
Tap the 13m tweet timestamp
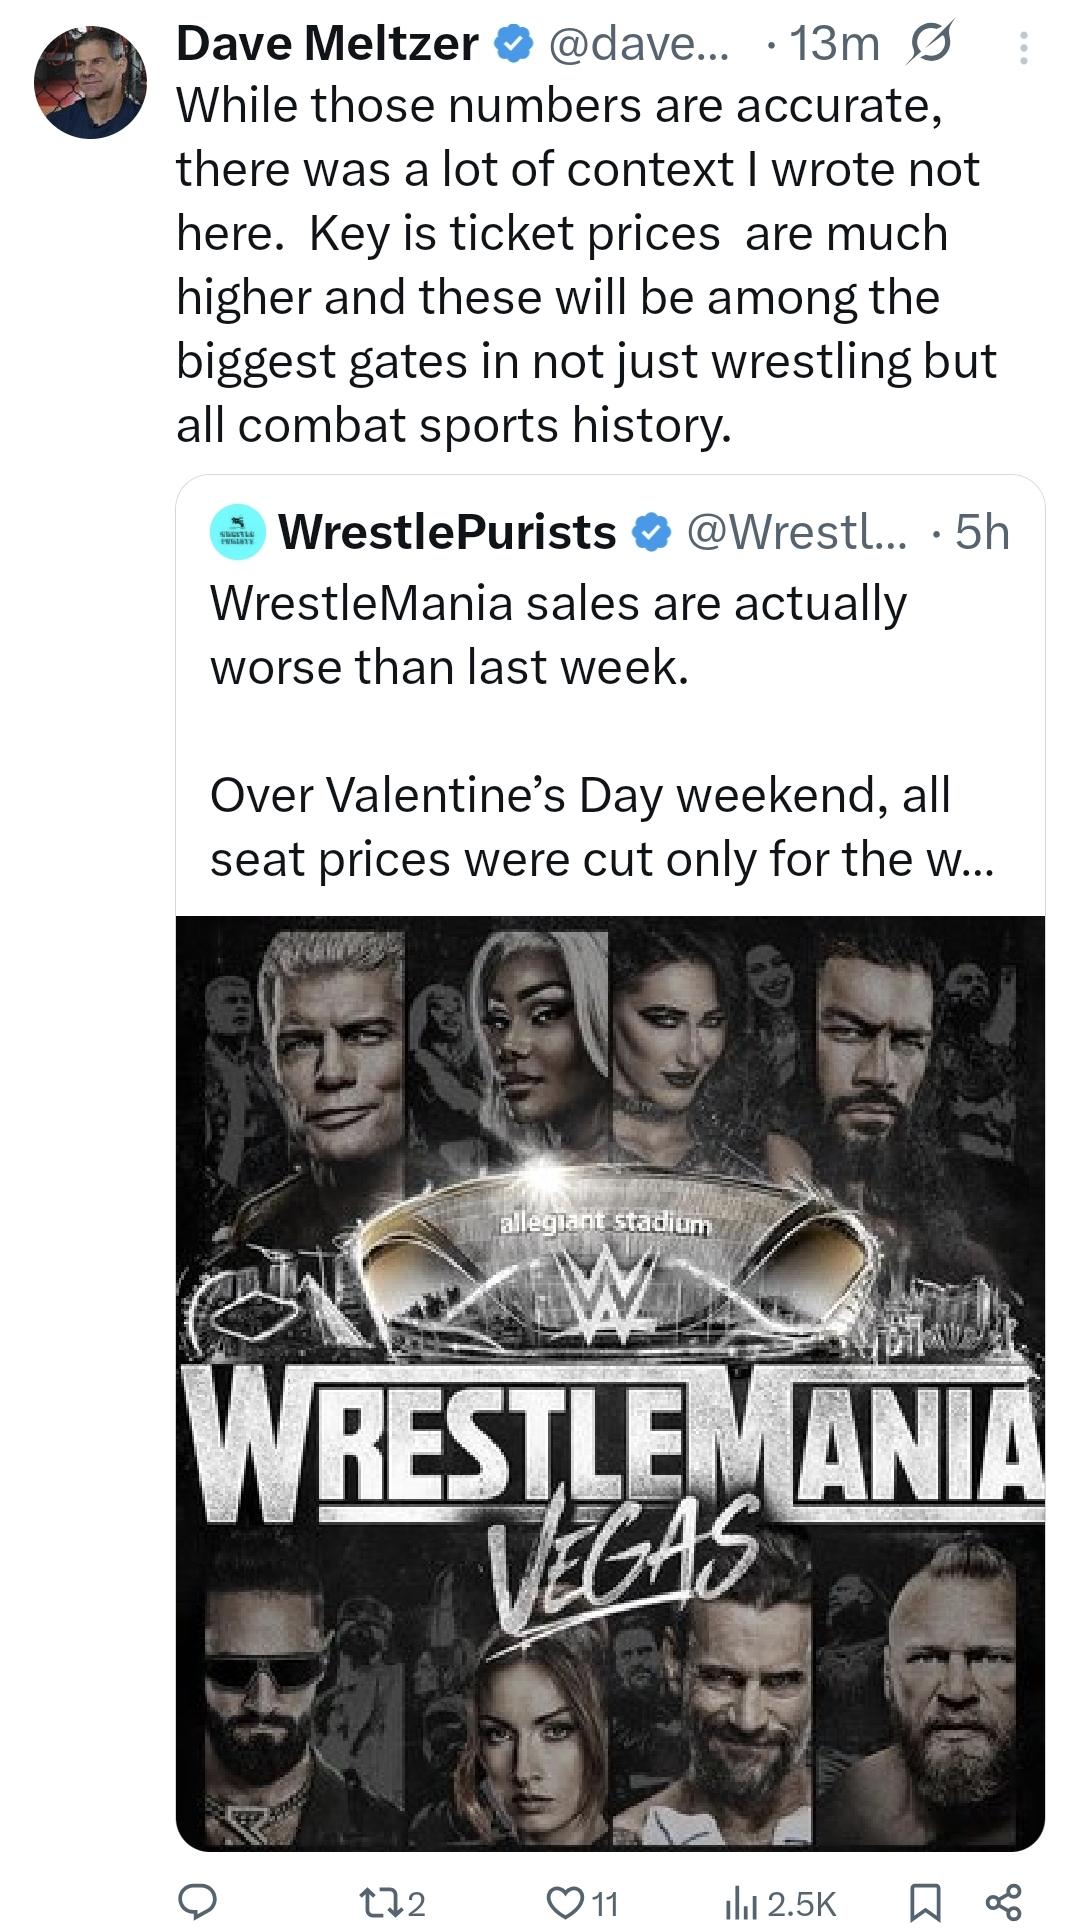[834, 44]
